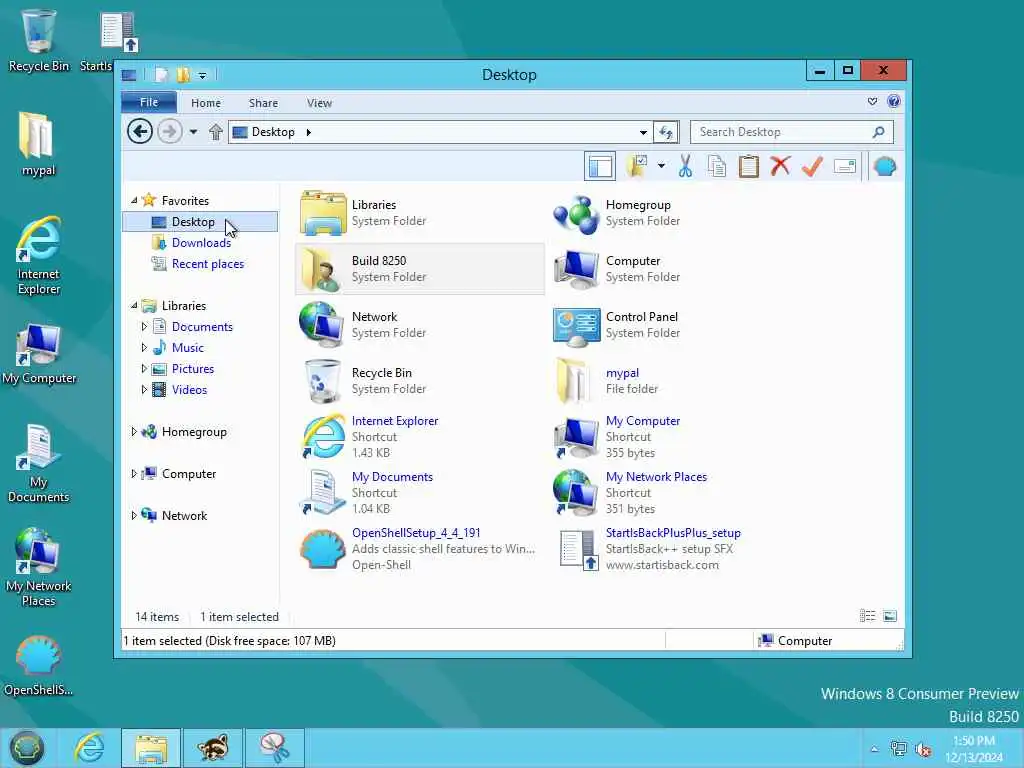Click New Folder in Quick Access Toolbar

point(183,75)
